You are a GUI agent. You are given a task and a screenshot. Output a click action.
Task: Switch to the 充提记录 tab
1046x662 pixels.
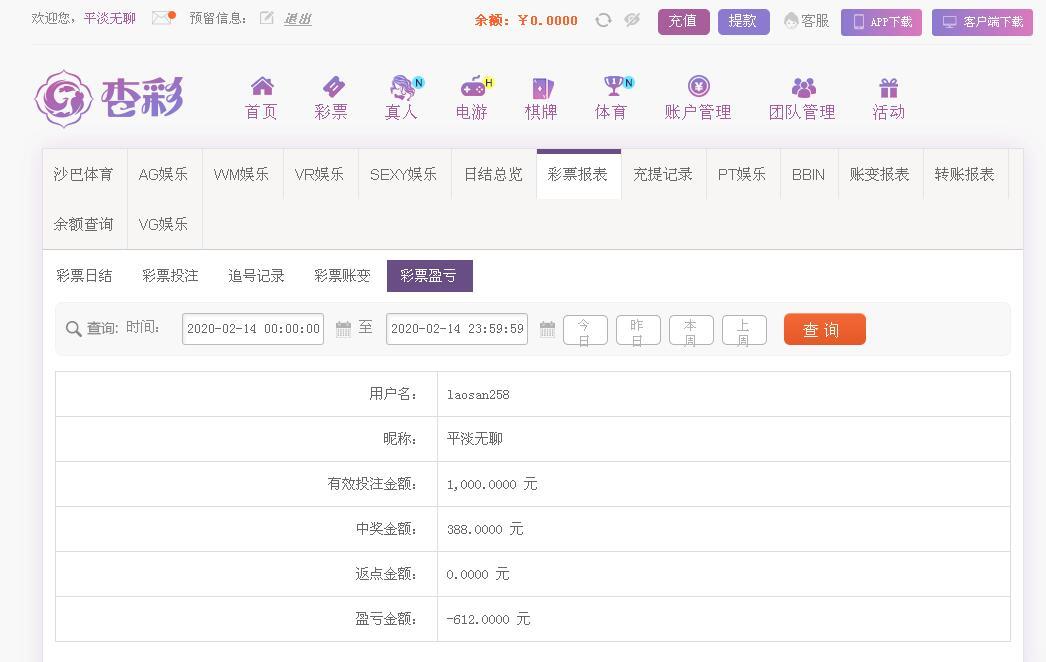(663, 174)
